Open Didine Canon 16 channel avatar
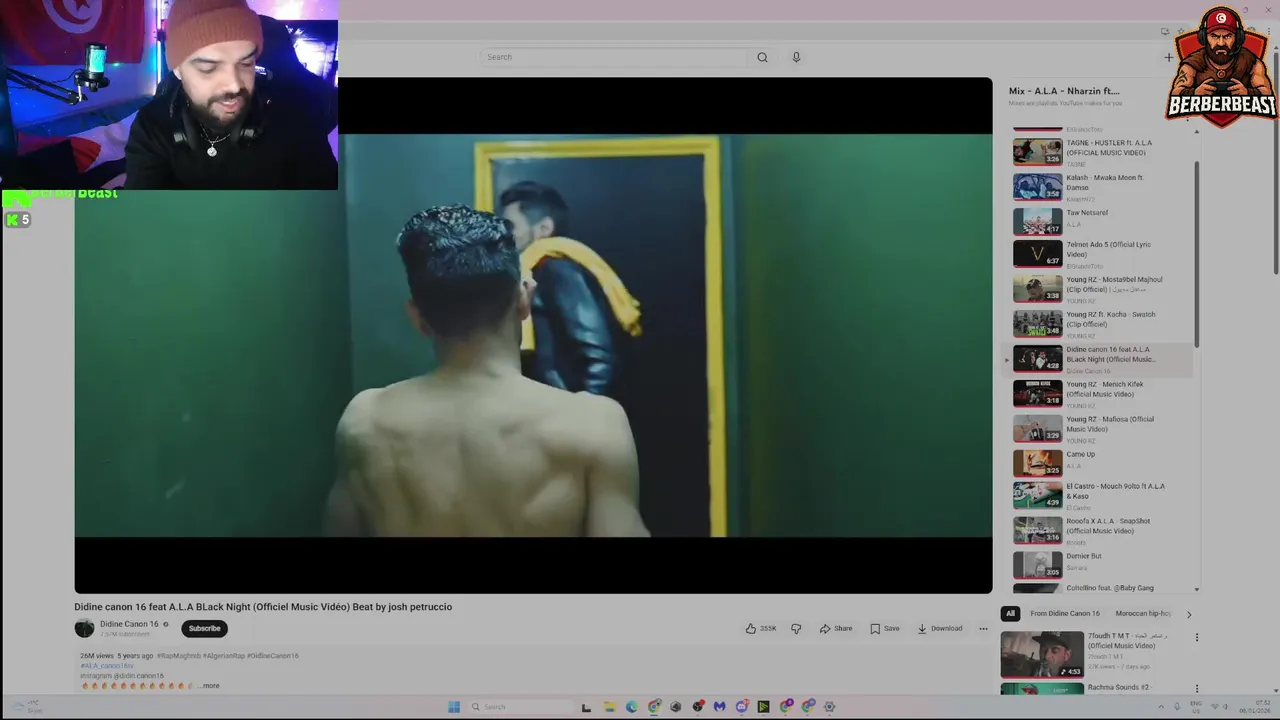Viewport: 1280px width, 720px height. [84, 628]
